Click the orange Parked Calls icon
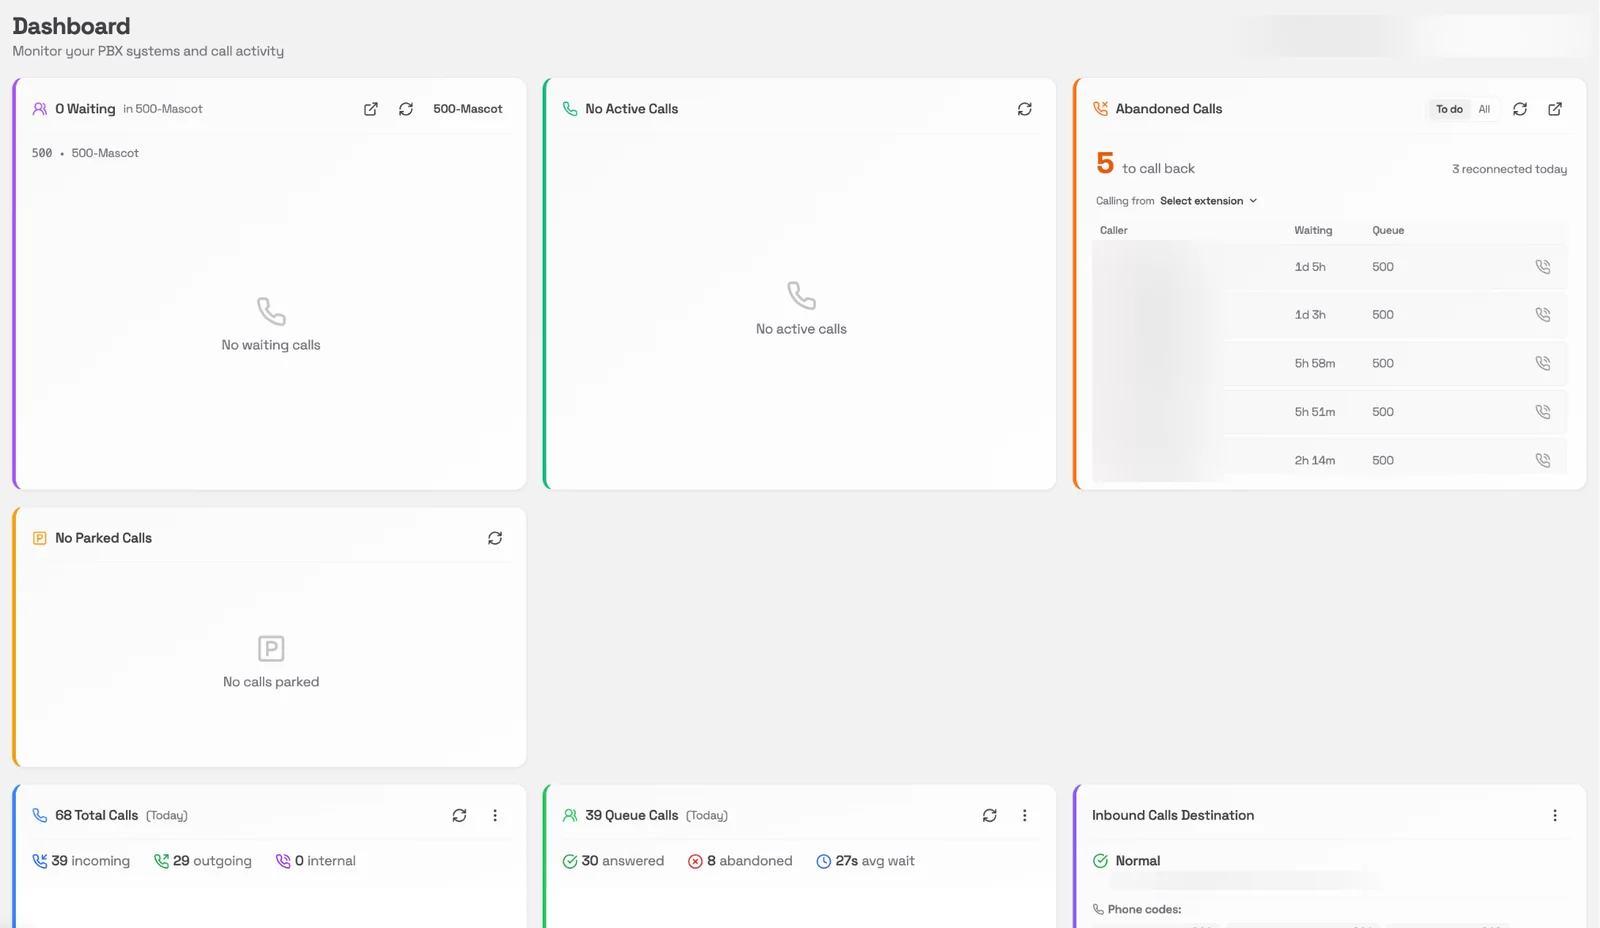The image size is (1600, 928). point(40,538)
